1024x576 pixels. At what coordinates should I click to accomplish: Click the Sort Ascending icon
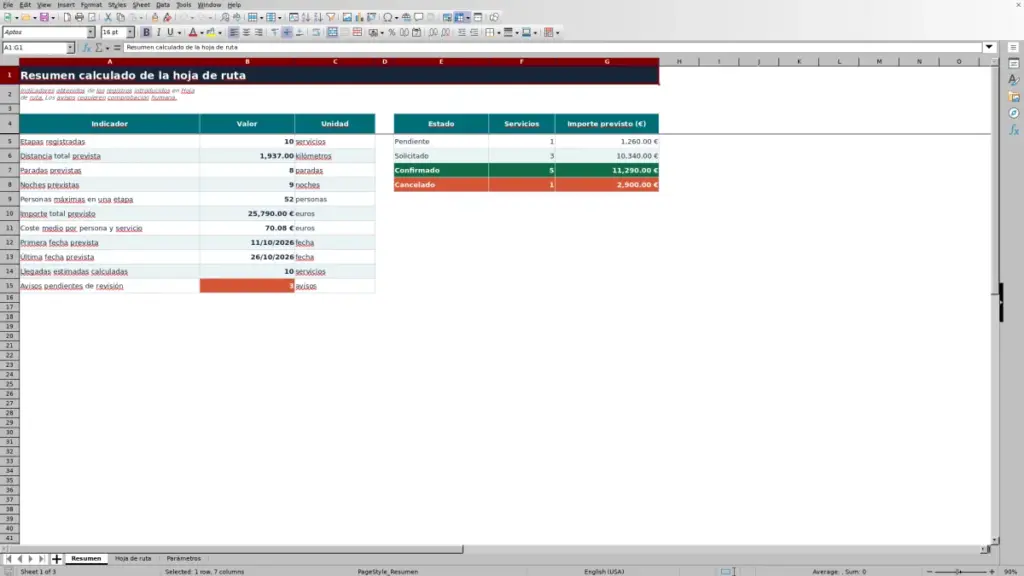(x=306, y=18)
